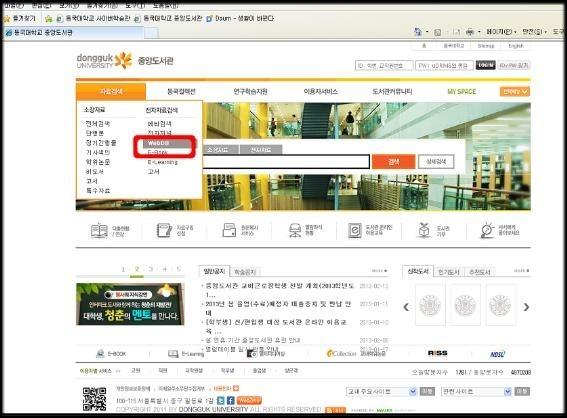This screenshot has width=567, height=418.
Task: Go to banner slide number 4
Action: [x=165, y=269]
